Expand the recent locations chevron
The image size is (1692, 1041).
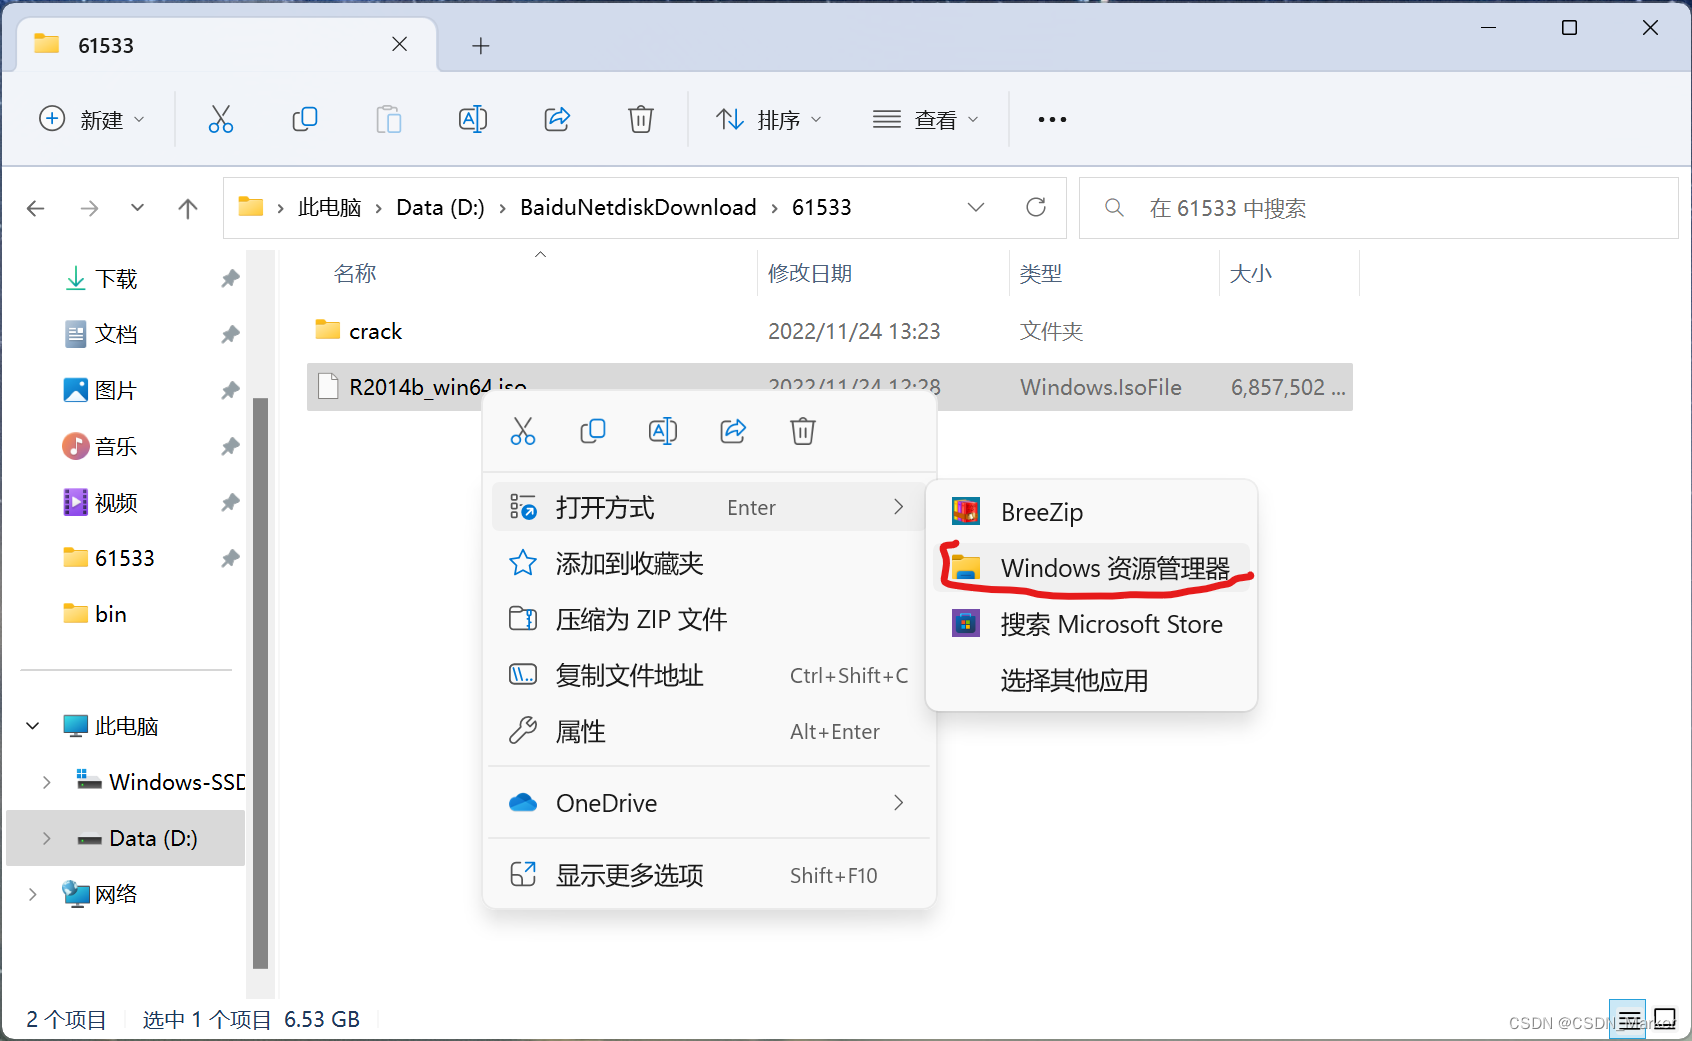(x=138, y=208)
